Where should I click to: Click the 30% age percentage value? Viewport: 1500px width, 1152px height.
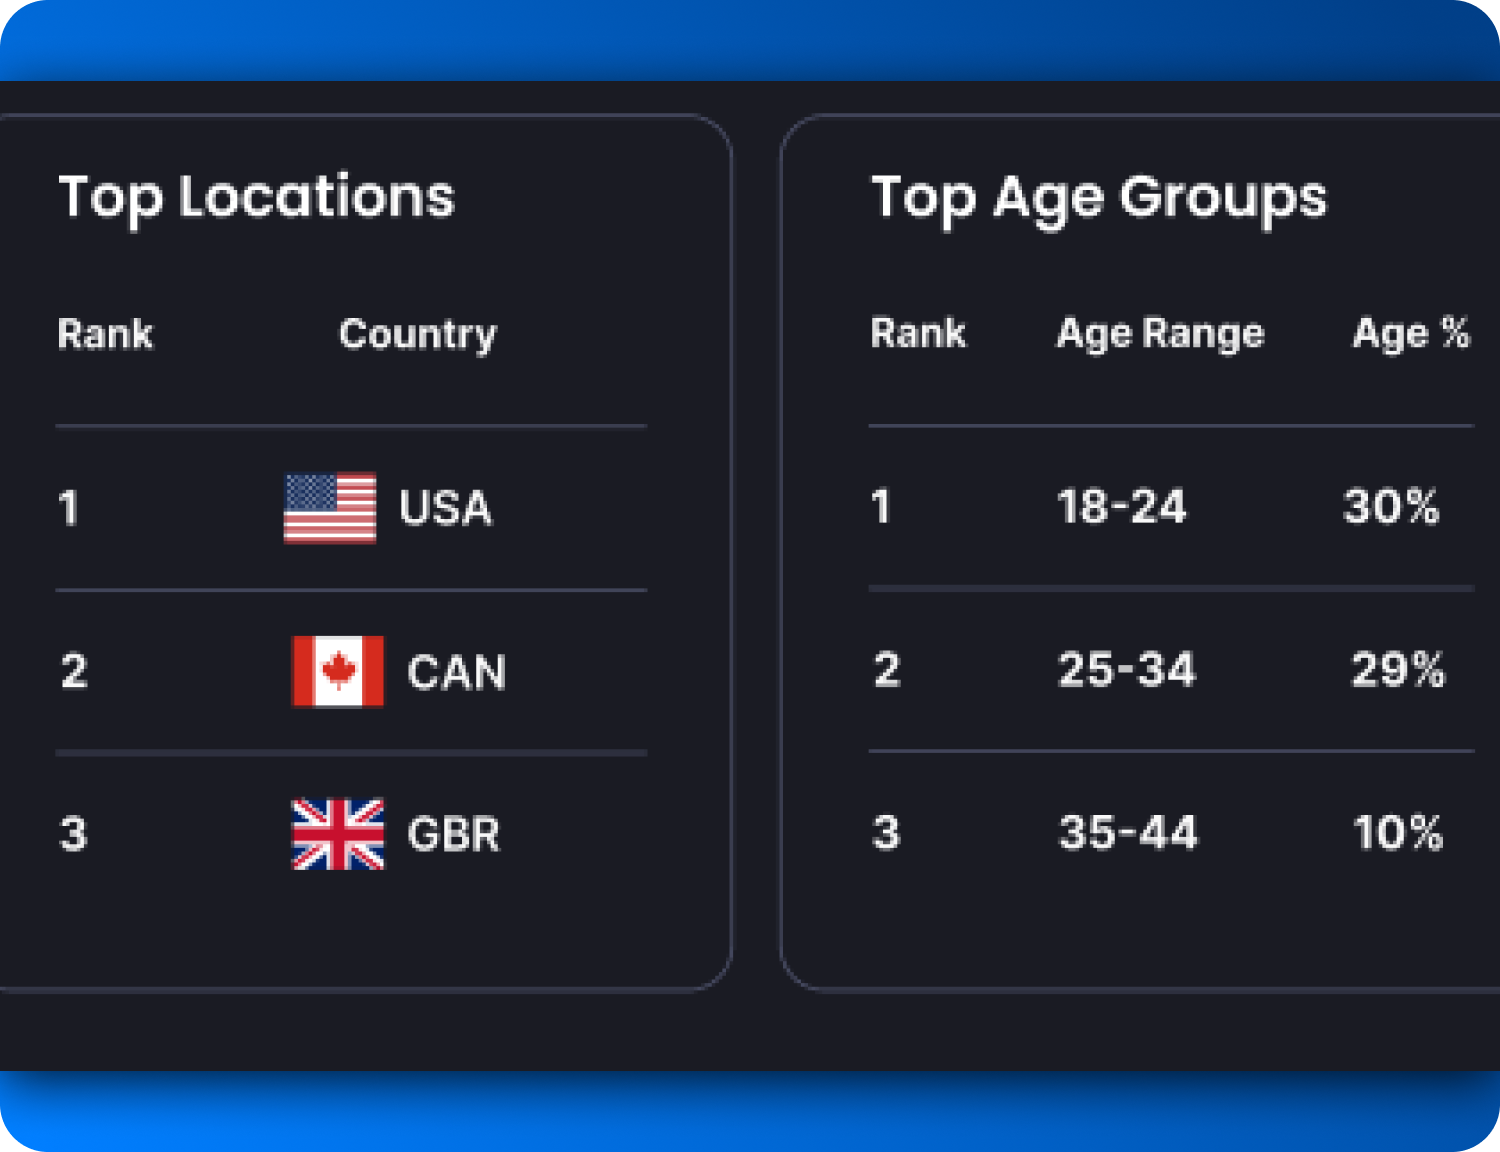(1391, 507)
